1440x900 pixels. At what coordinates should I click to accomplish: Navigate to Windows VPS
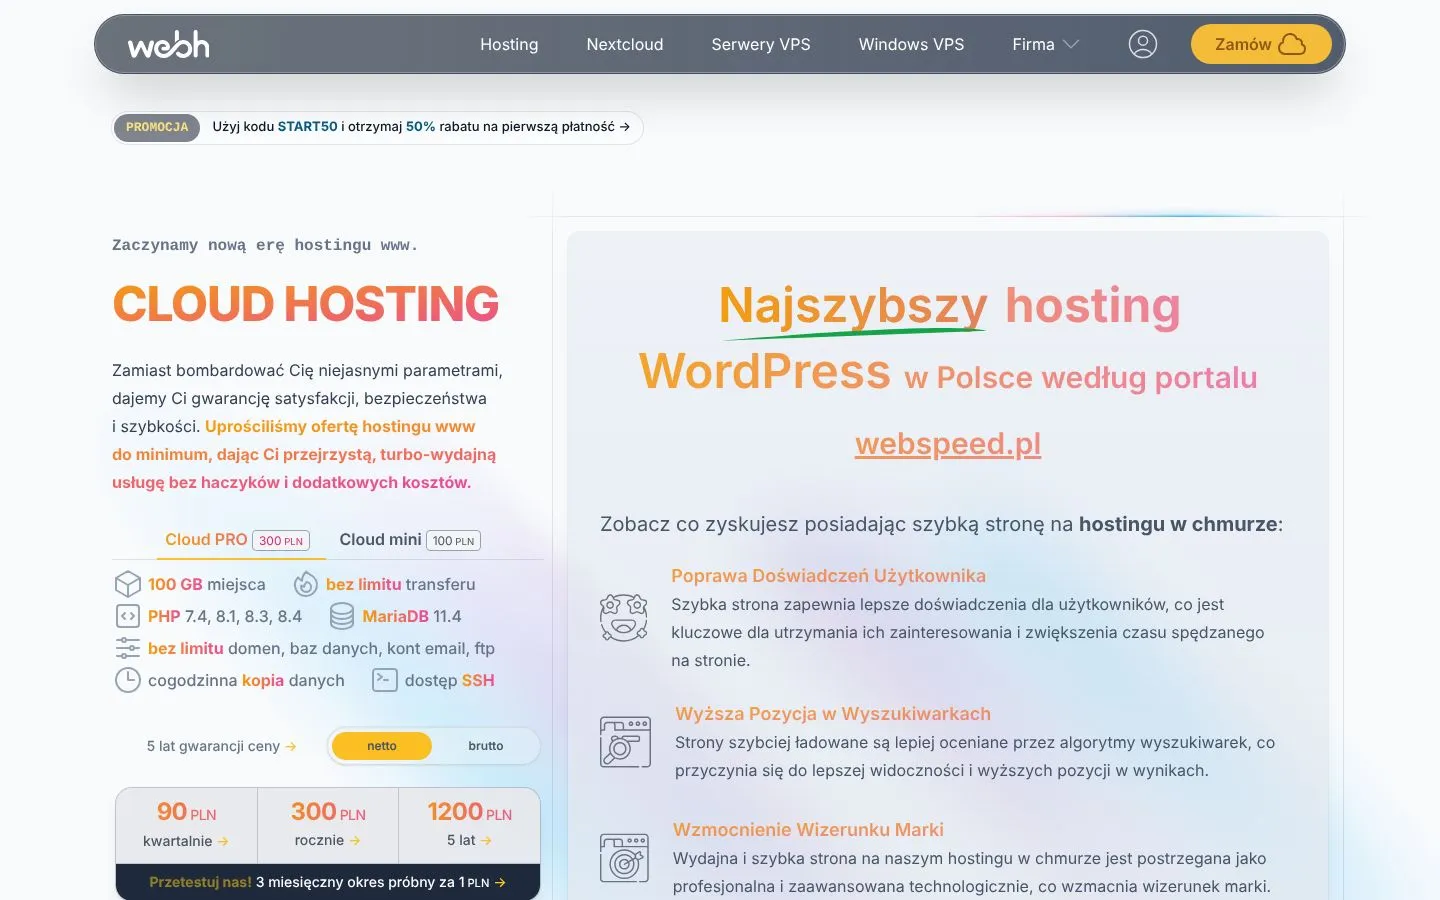(912, 44)
